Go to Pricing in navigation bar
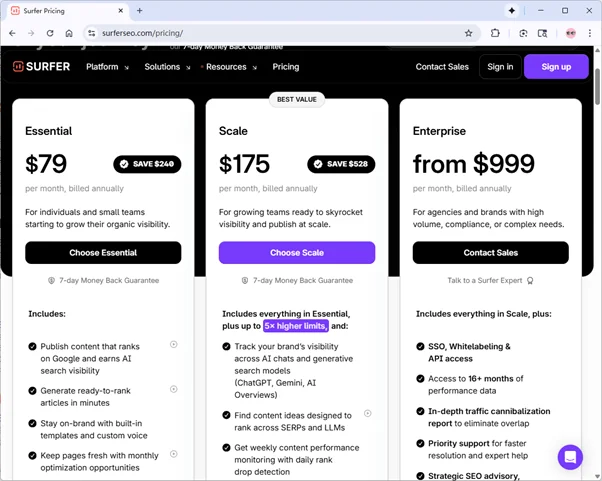602x481 pixels. tap(285, 67)
